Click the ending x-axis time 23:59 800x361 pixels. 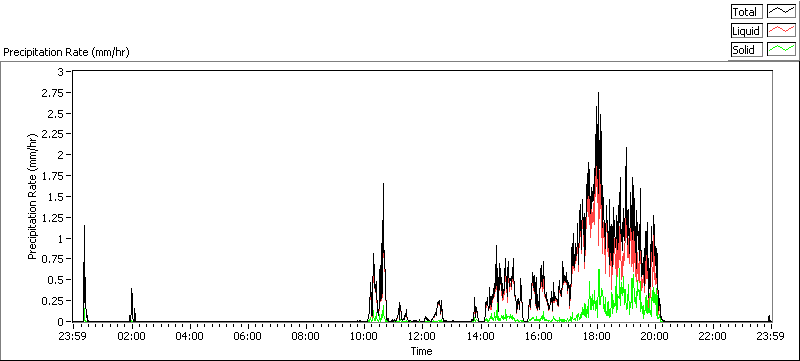tap(771, 336)
